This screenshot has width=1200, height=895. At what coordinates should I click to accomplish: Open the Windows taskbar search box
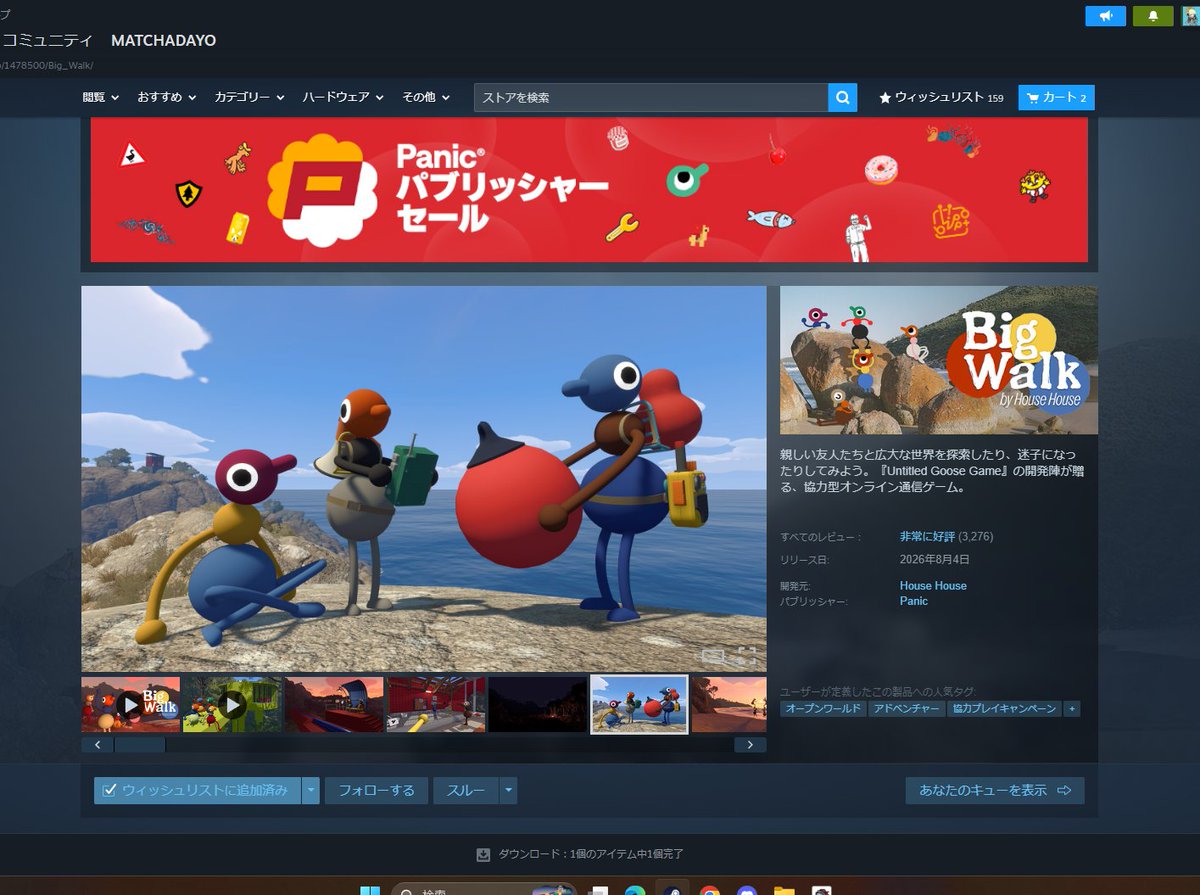click(x=483, y=890)
